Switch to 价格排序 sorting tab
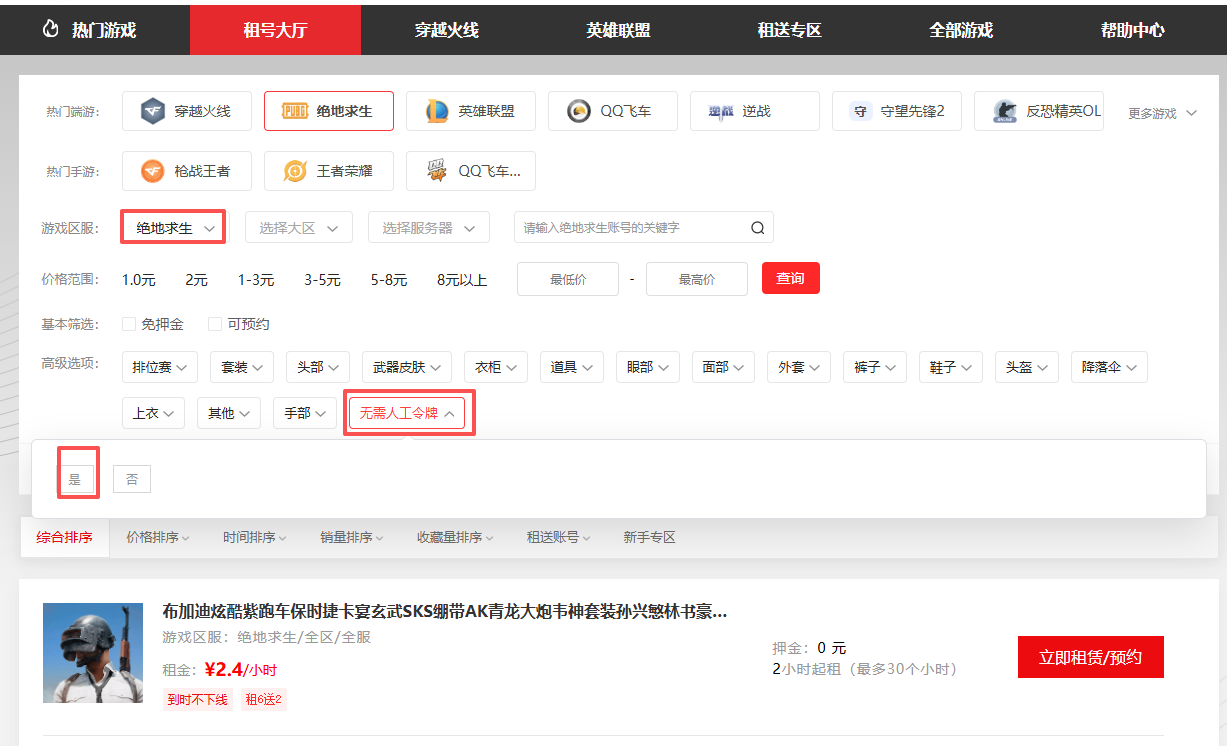 pyautogui.click(x=157, y=537)
